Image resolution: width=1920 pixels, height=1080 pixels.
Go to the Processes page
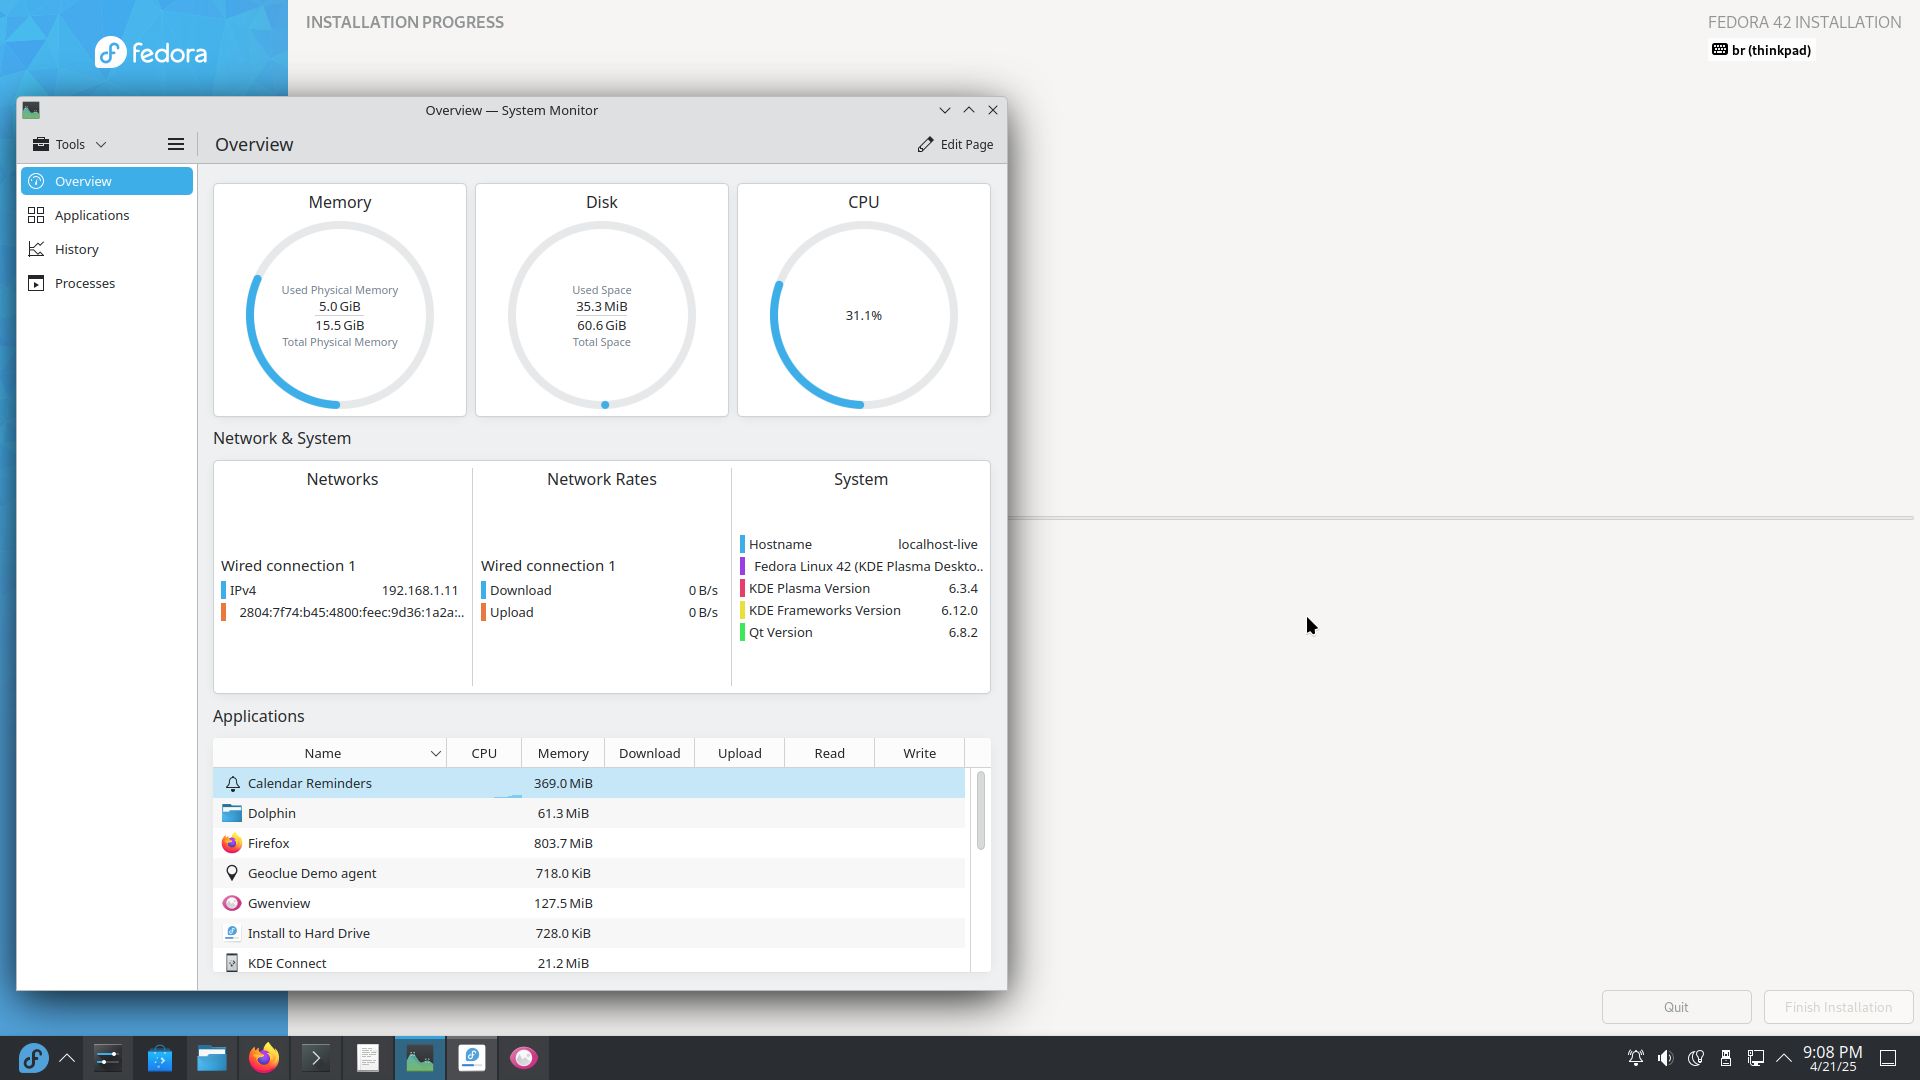[107, 283]
